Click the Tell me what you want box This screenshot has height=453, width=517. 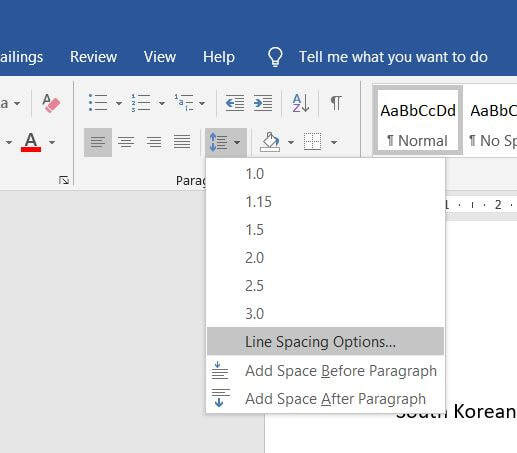tap(393, 57)
